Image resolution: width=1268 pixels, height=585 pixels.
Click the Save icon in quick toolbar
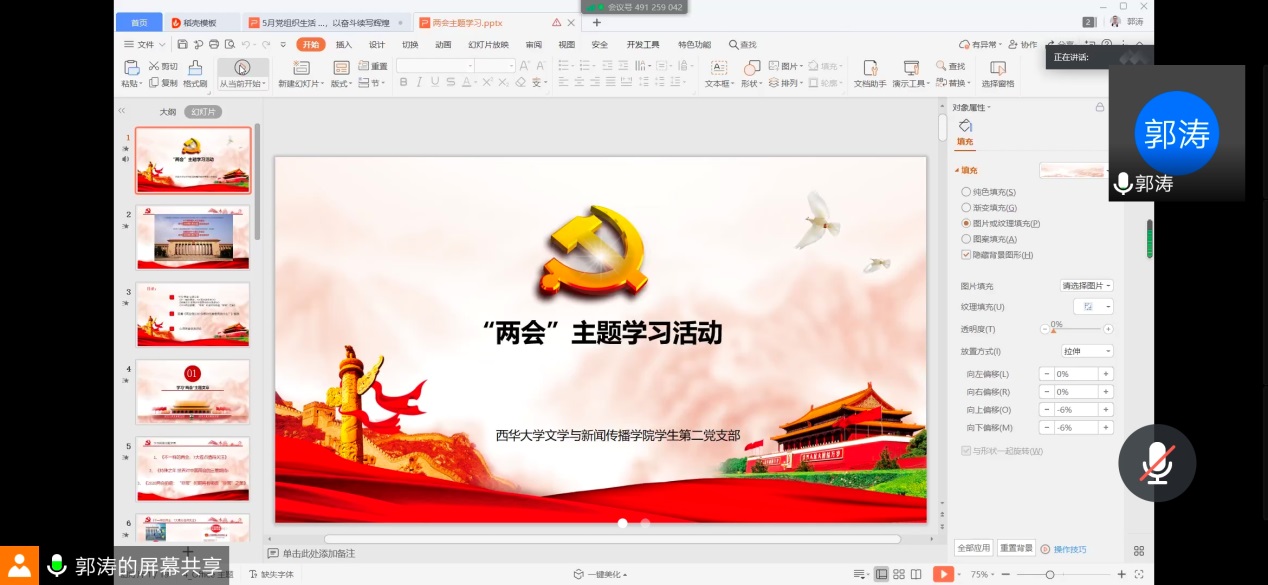point(182,44)
